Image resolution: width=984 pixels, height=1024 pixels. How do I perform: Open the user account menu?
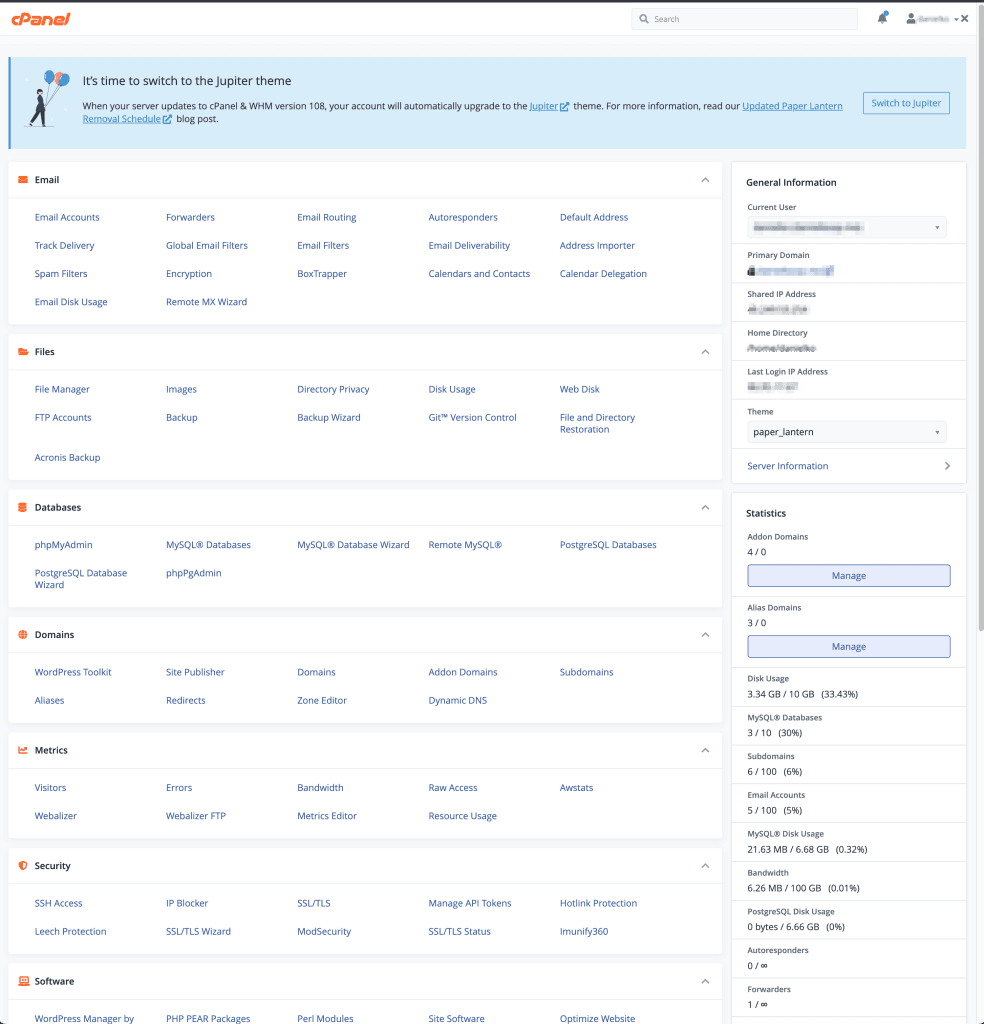tap(932, 19)
